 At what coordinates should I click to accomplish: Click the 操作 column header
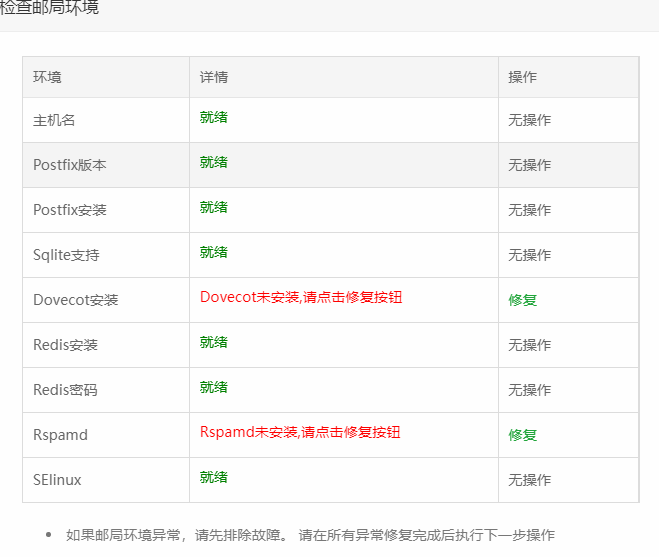522,77
